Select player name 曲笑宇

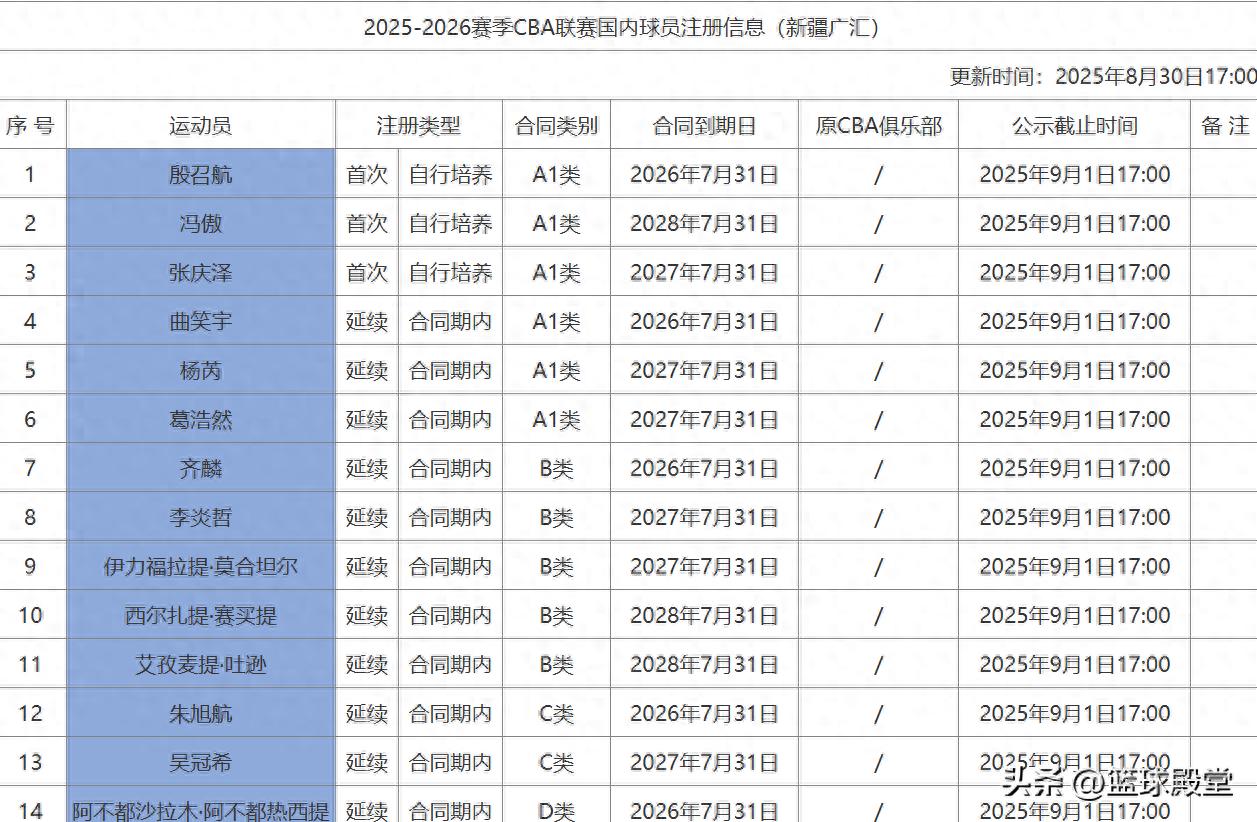pos(200,322)
